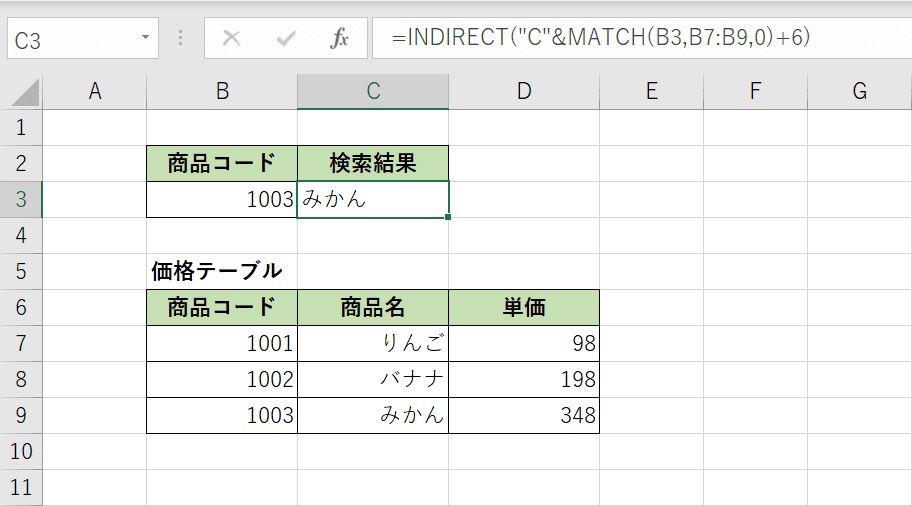The height and width of the screenshot is (506, 912).
Task: Select all cells using the corner triangle
Action: (24, 92)
